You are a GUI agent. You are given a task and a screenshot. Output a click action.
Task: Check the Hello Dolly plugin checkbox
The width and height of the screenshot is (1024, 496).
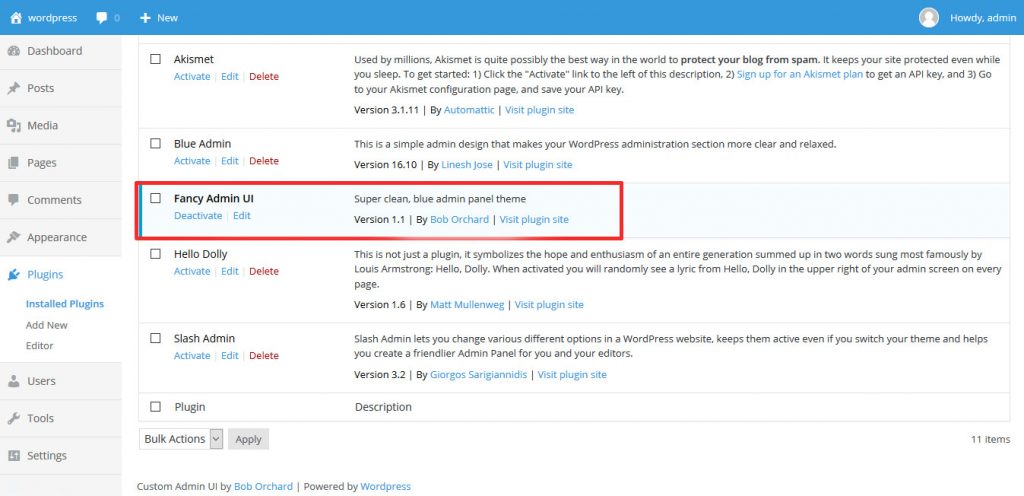pyautogui.click(x=155, y=254)
